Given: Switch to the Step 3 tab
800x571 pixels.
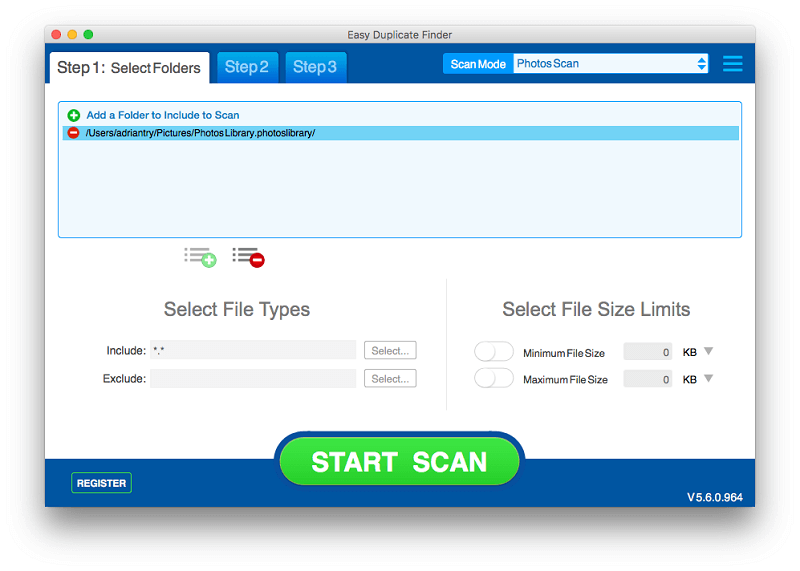Looking at the screenshot, I should [315, 67].
